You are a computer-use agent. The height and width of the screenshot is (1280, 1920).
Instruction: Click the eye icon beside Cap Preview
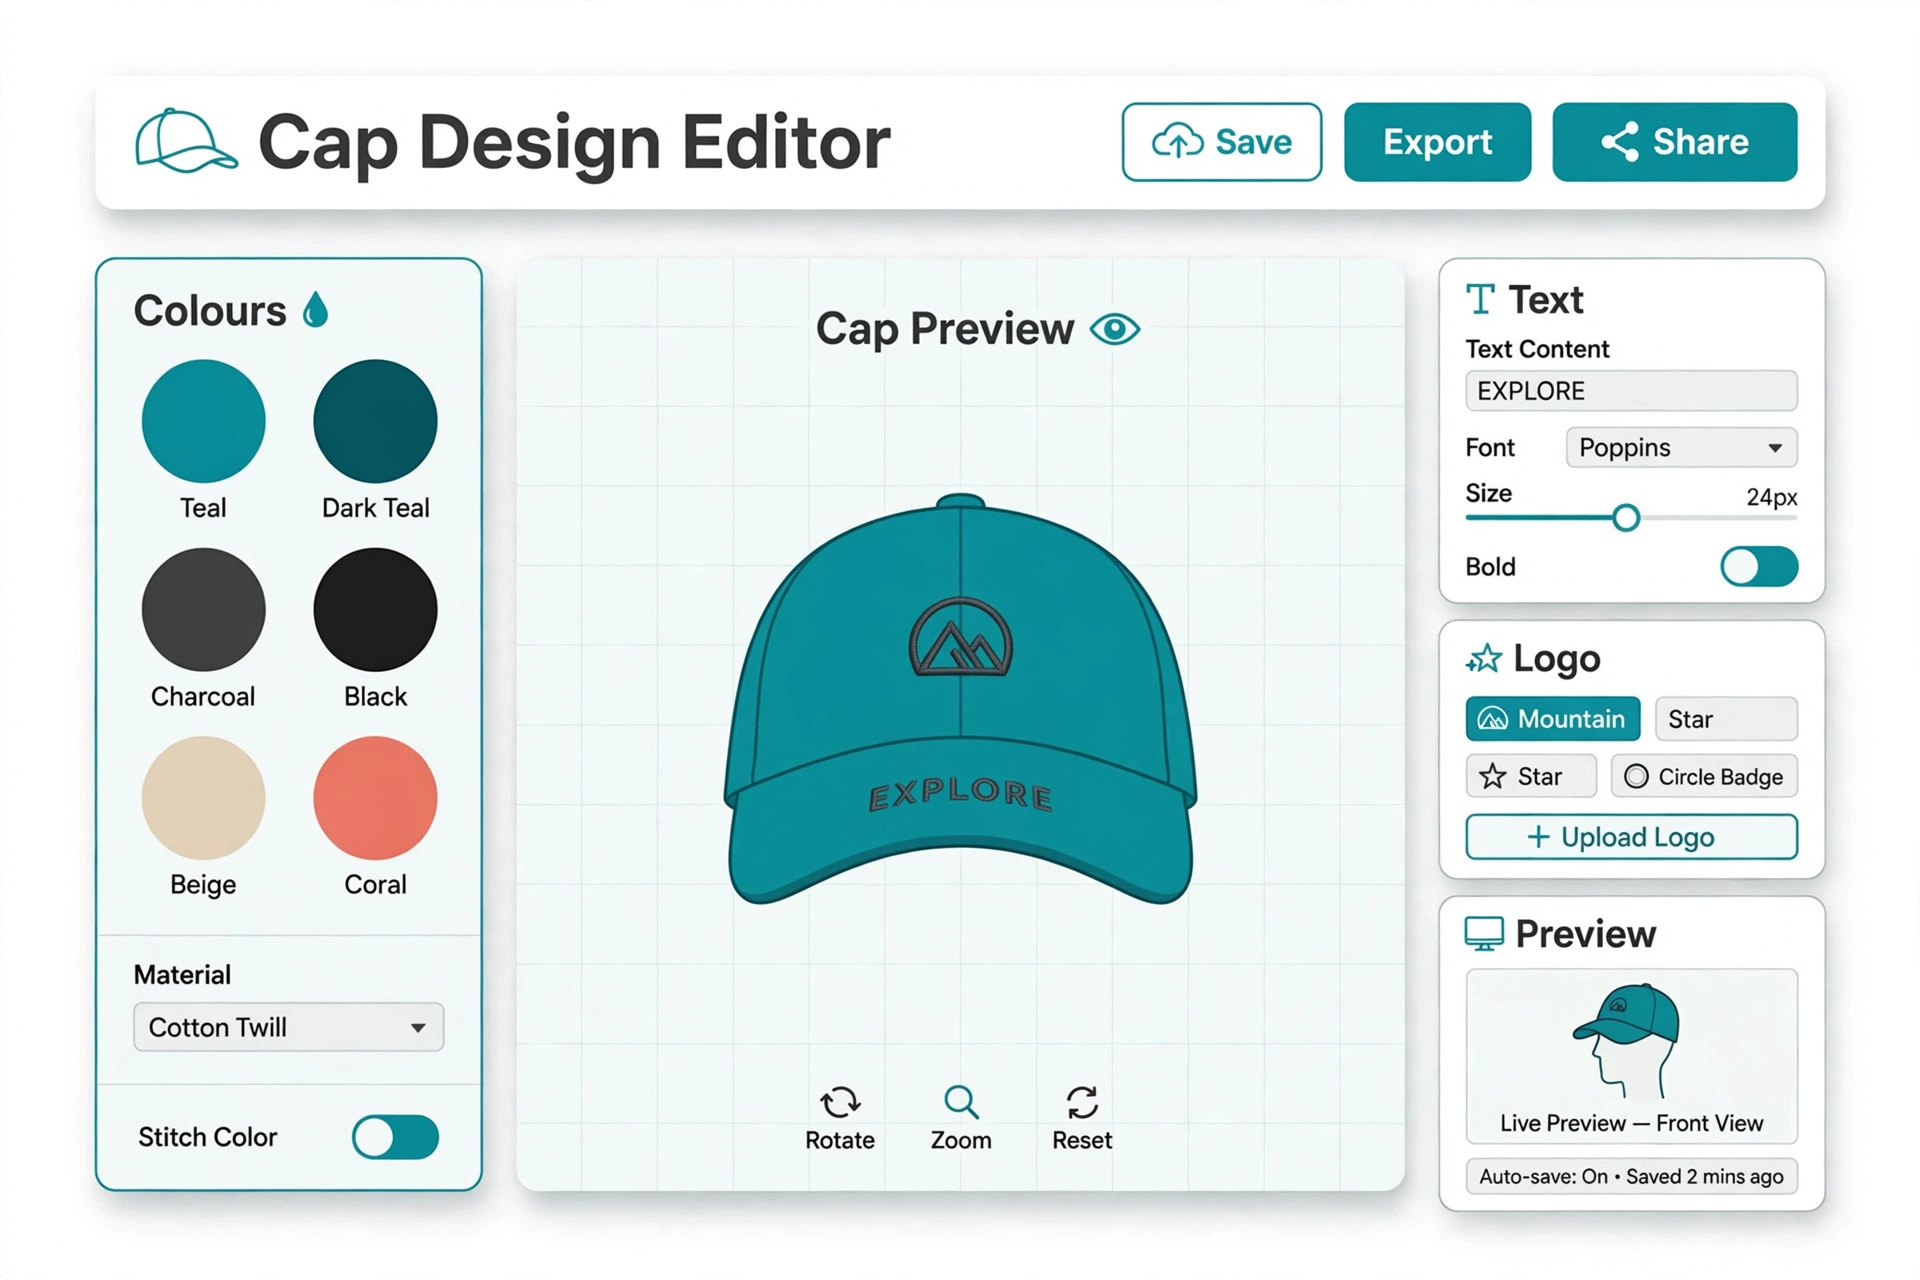(1115, 329)
